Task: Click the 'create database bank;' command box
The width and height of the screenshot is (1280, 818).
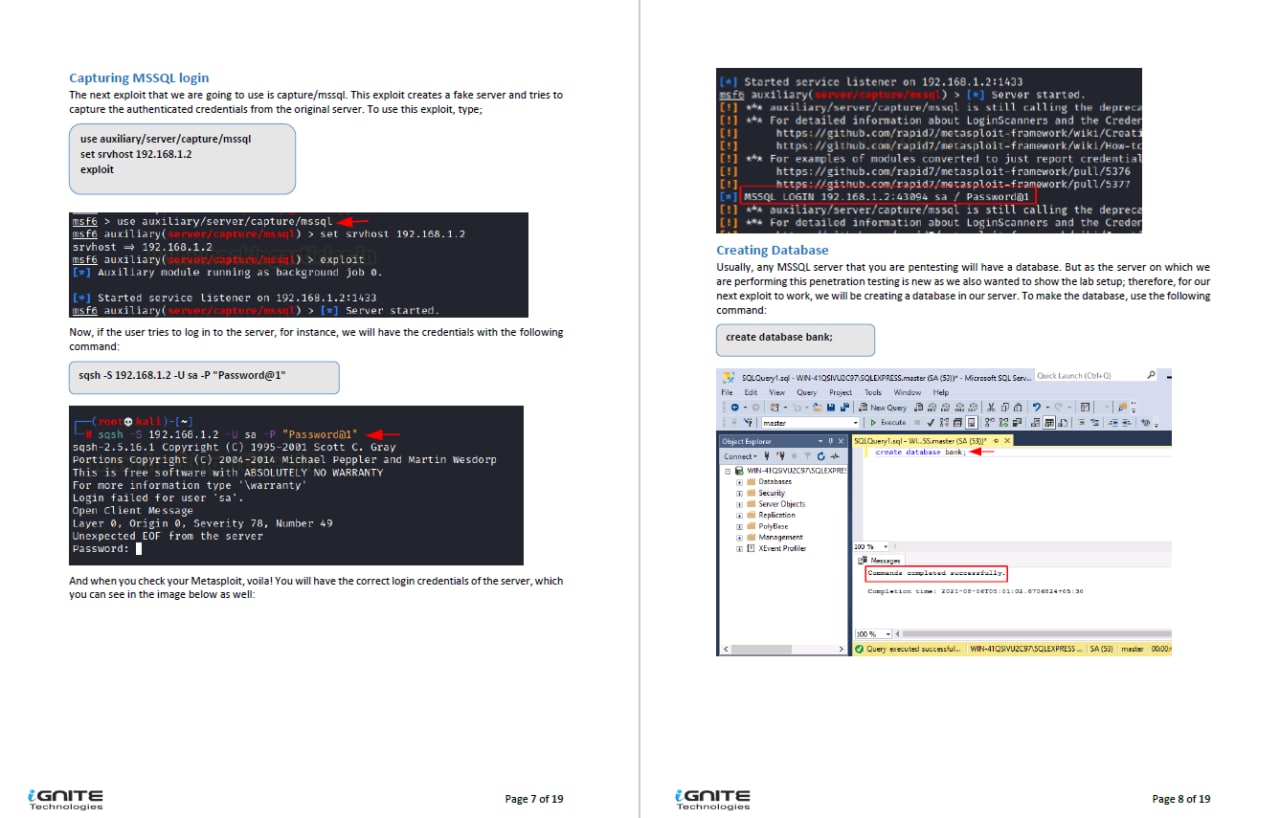Action: [x=795, y=339]
